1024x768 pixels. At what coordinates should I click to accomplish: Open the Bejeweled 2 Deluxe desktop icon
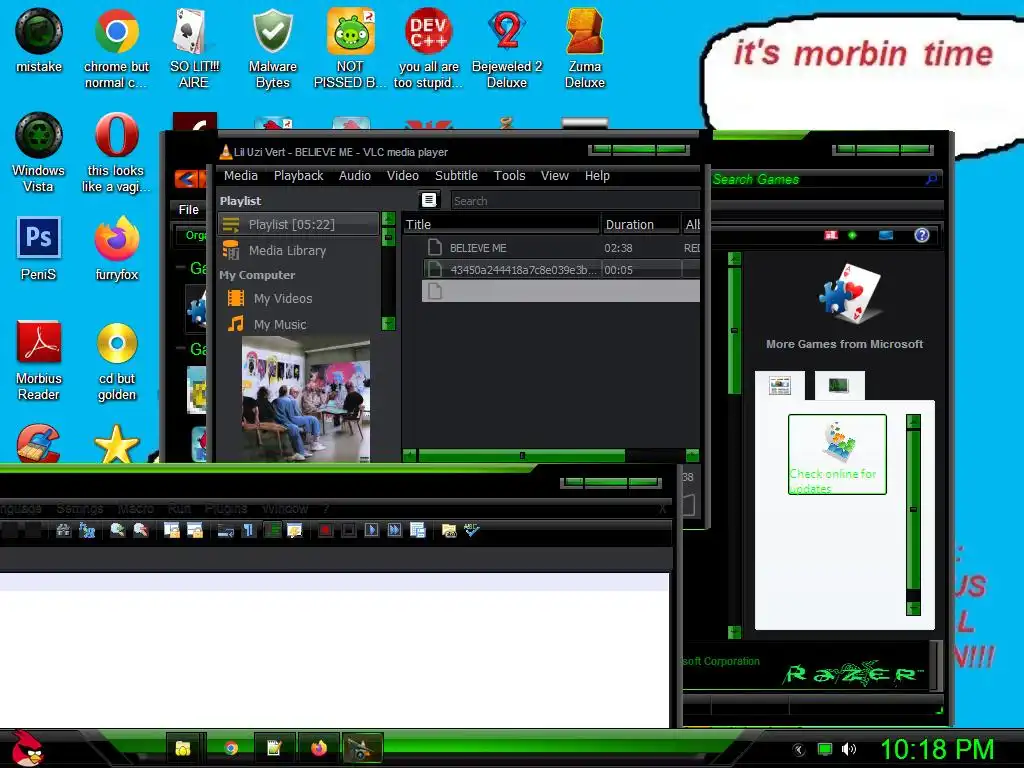[507, 48]
